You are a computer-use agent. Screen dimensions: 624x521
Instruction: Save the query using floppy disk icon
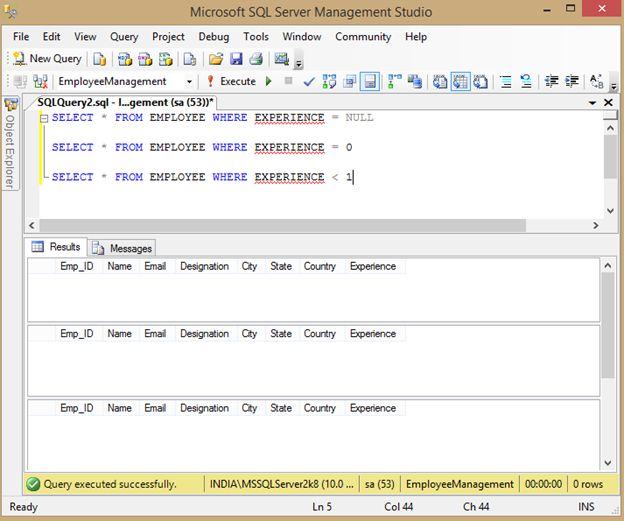237,59
